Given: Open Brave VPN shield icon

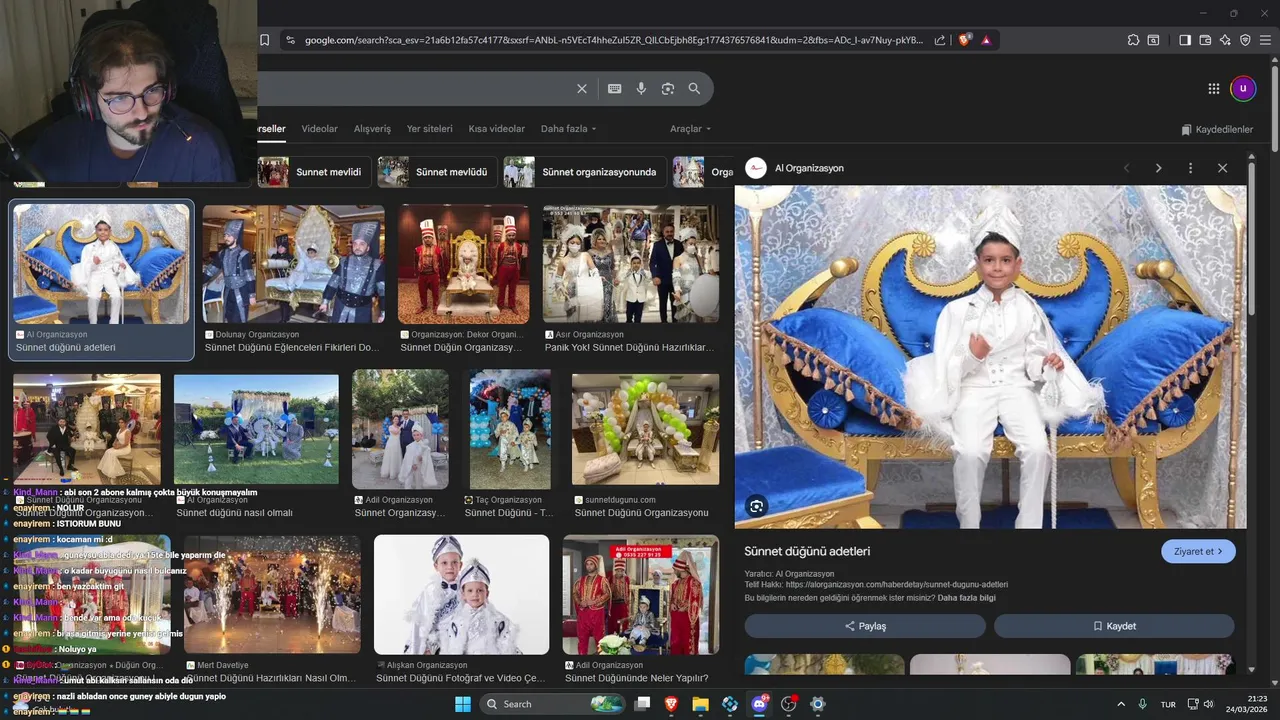Looking at the screenshot, I should coord(1245,40).
